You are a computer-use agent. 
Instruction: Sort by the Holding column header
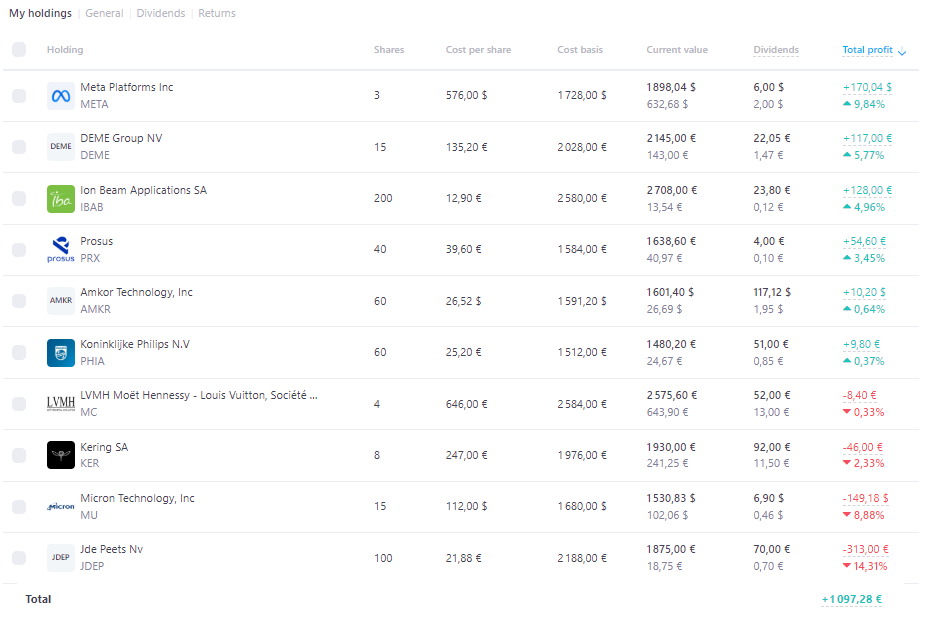[x=65, y=50]
